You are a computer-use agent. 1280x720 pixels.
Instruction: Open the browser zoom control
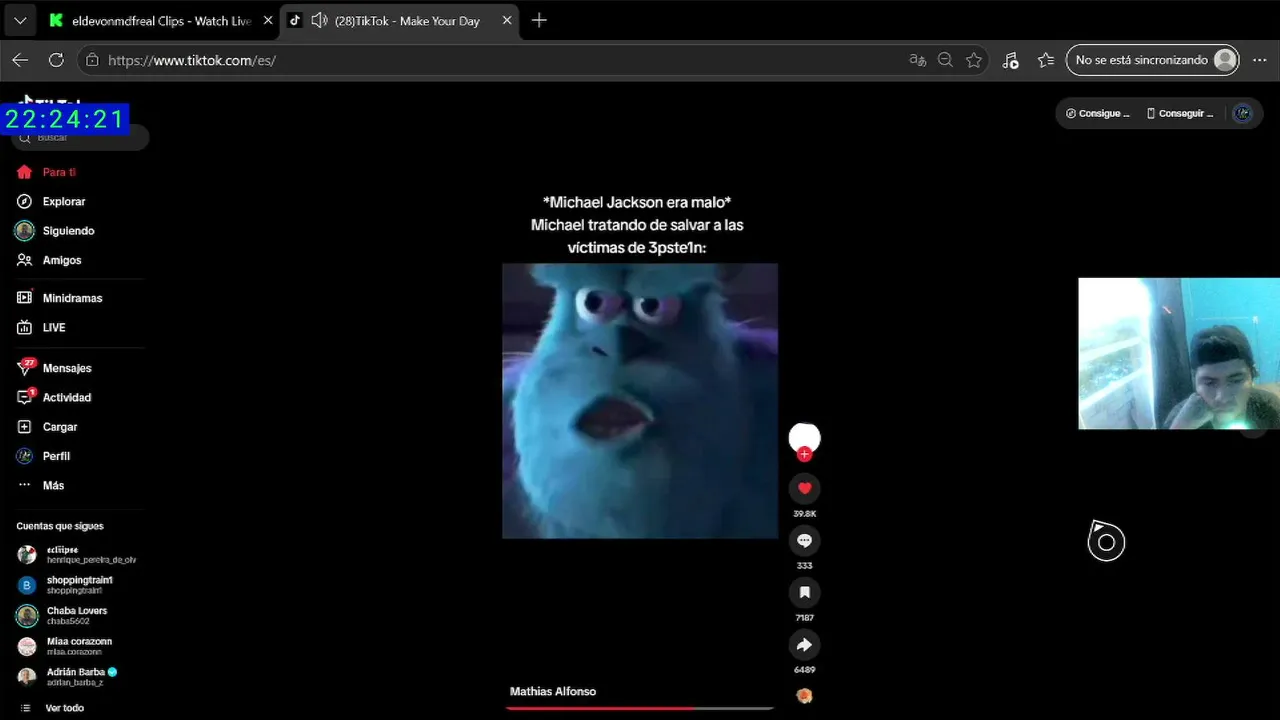945,60
